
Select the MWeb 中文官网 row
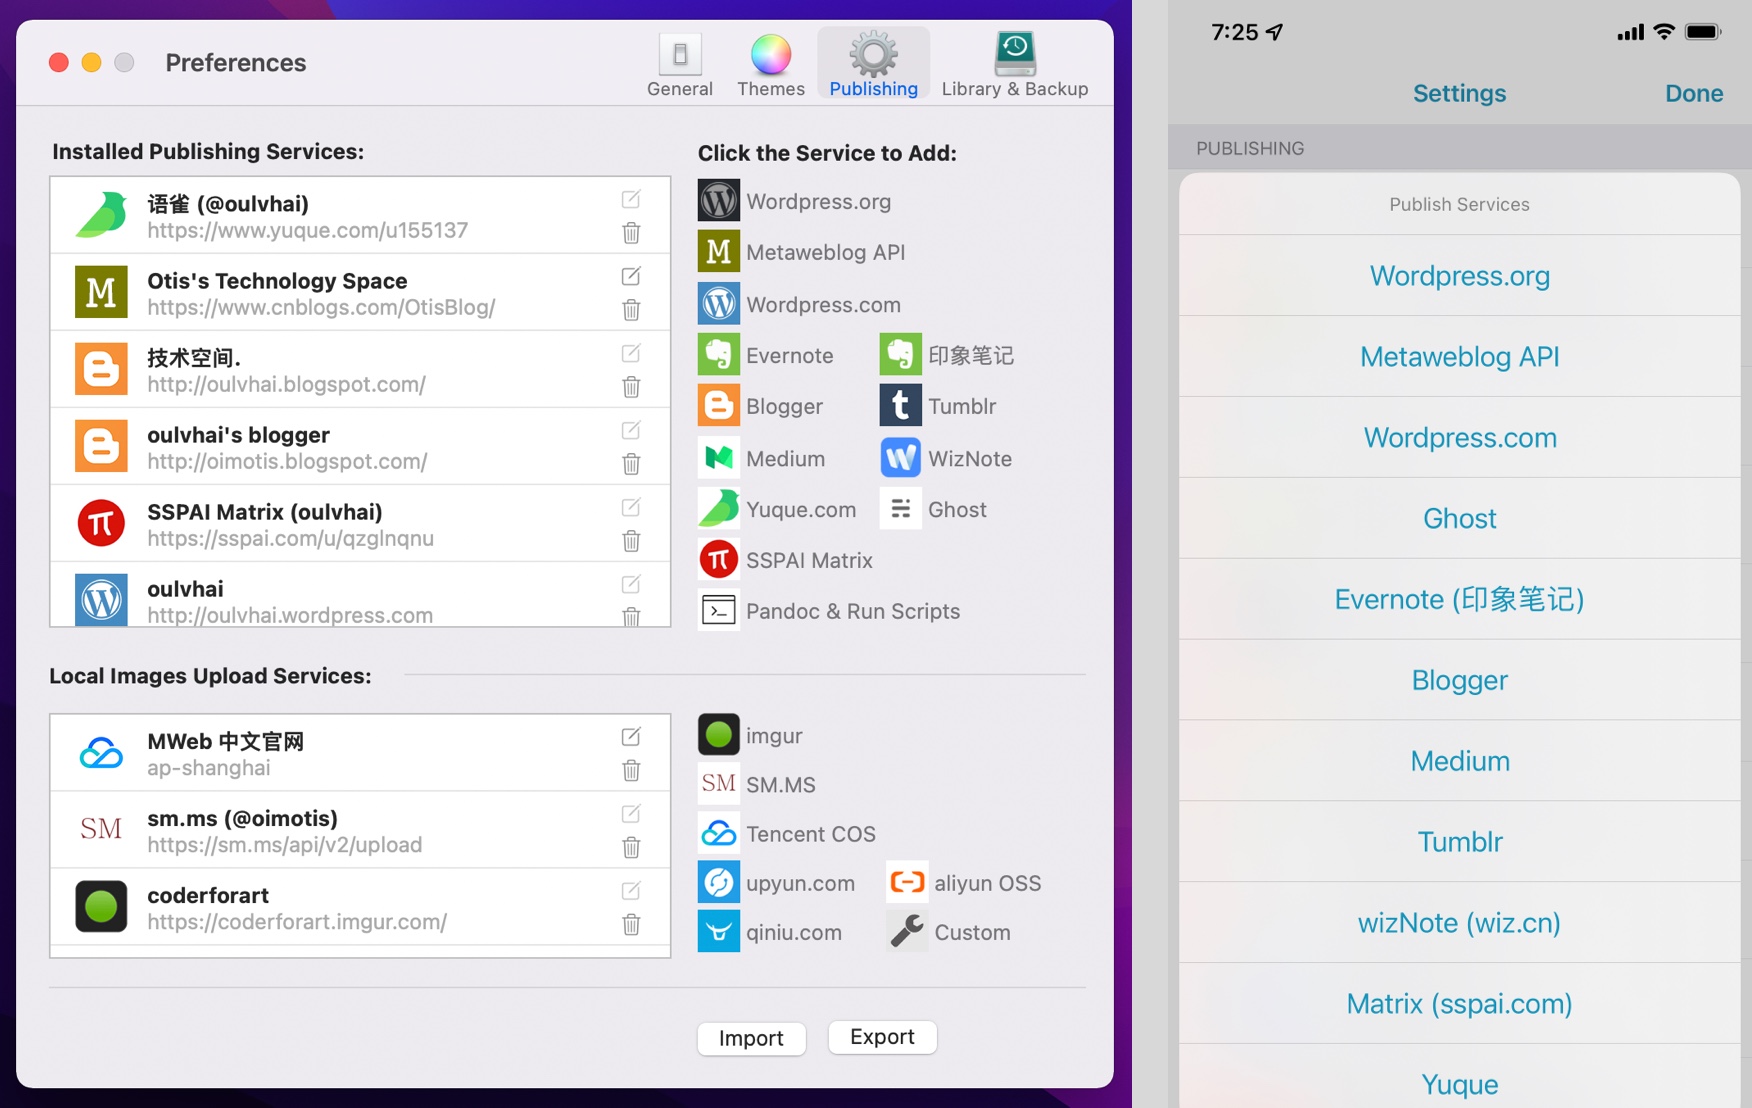click(x=360, y=753)
